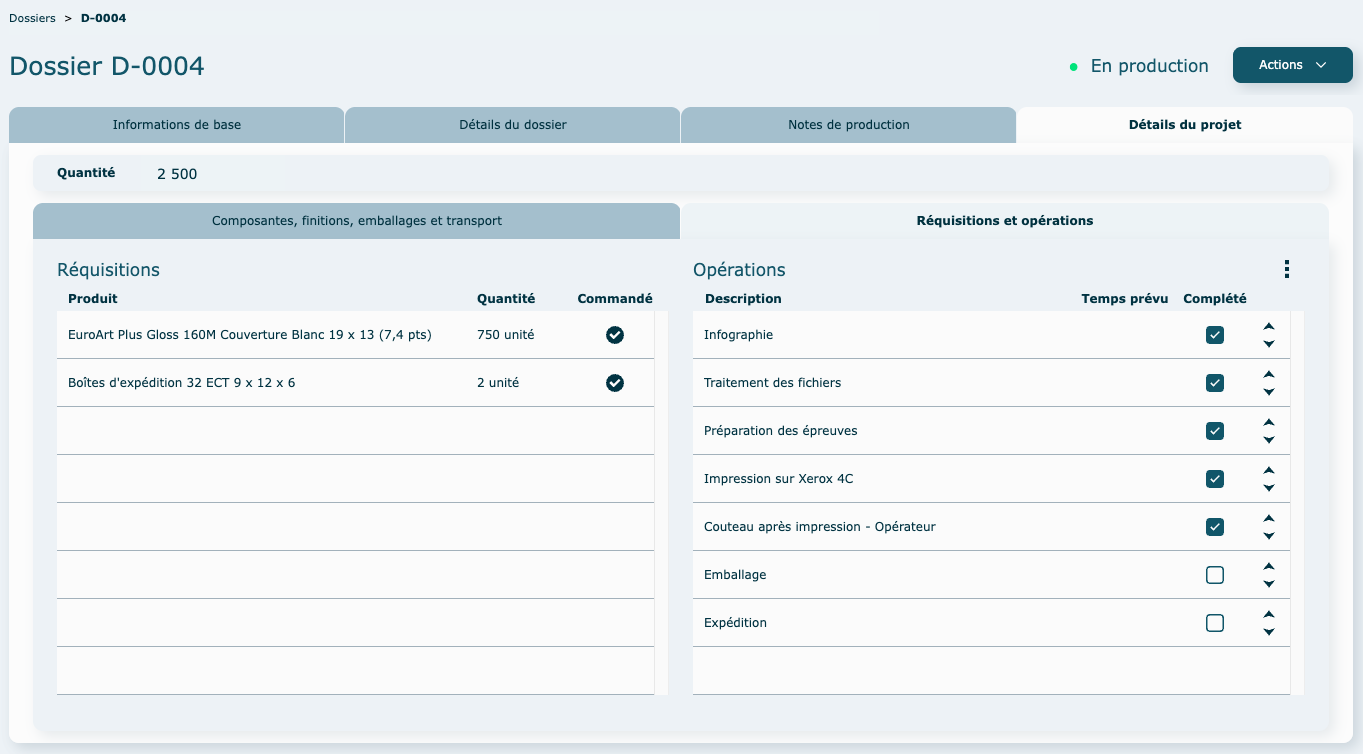Click the ordered checkmark for Boîtes d'expédition
This screenshot has width=1363, height=754.
615,383
